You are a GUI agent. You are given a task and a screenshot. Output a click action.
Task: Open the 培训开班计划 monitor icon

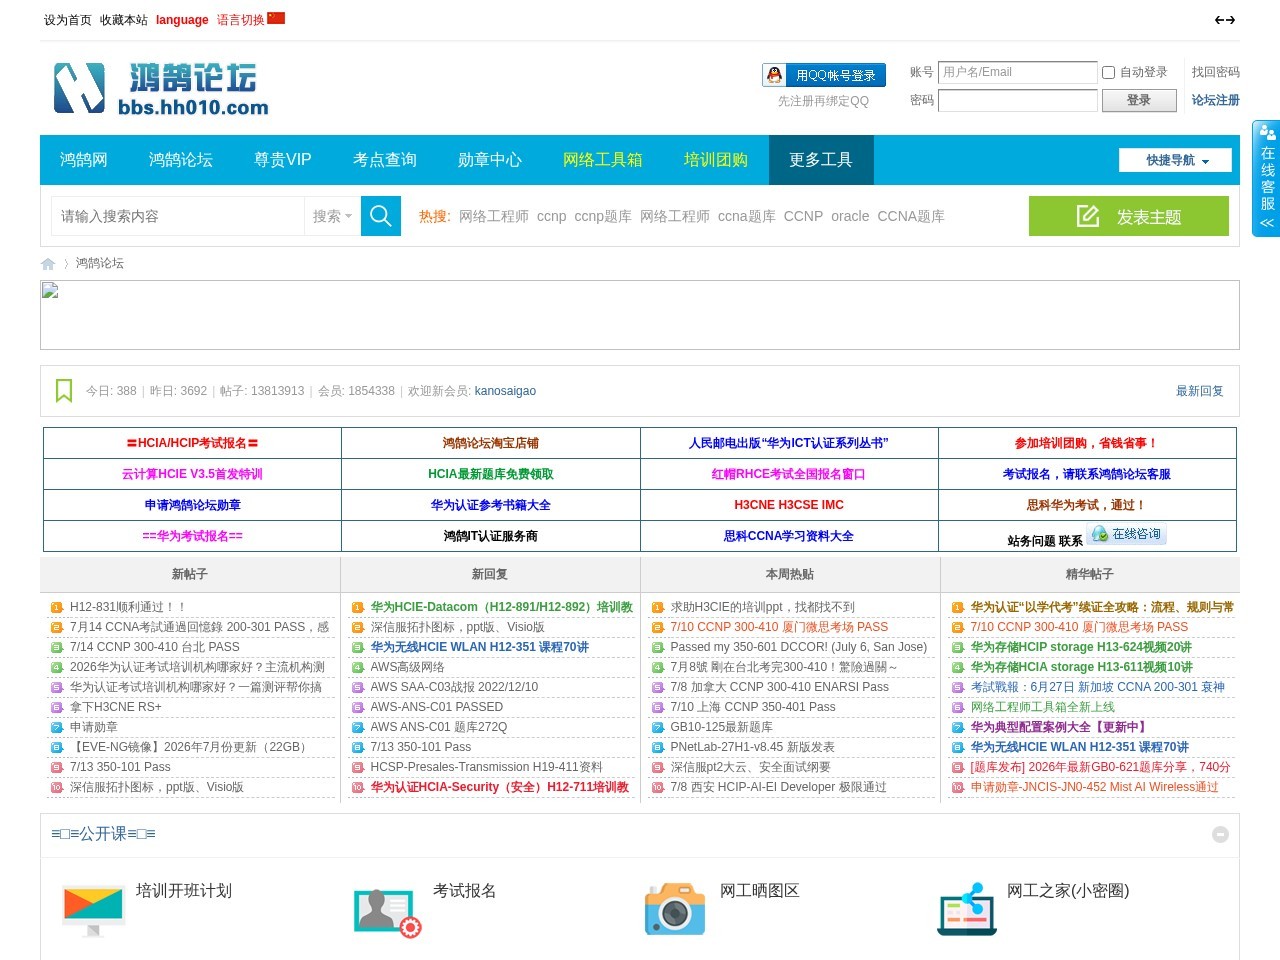click(93, 910)
